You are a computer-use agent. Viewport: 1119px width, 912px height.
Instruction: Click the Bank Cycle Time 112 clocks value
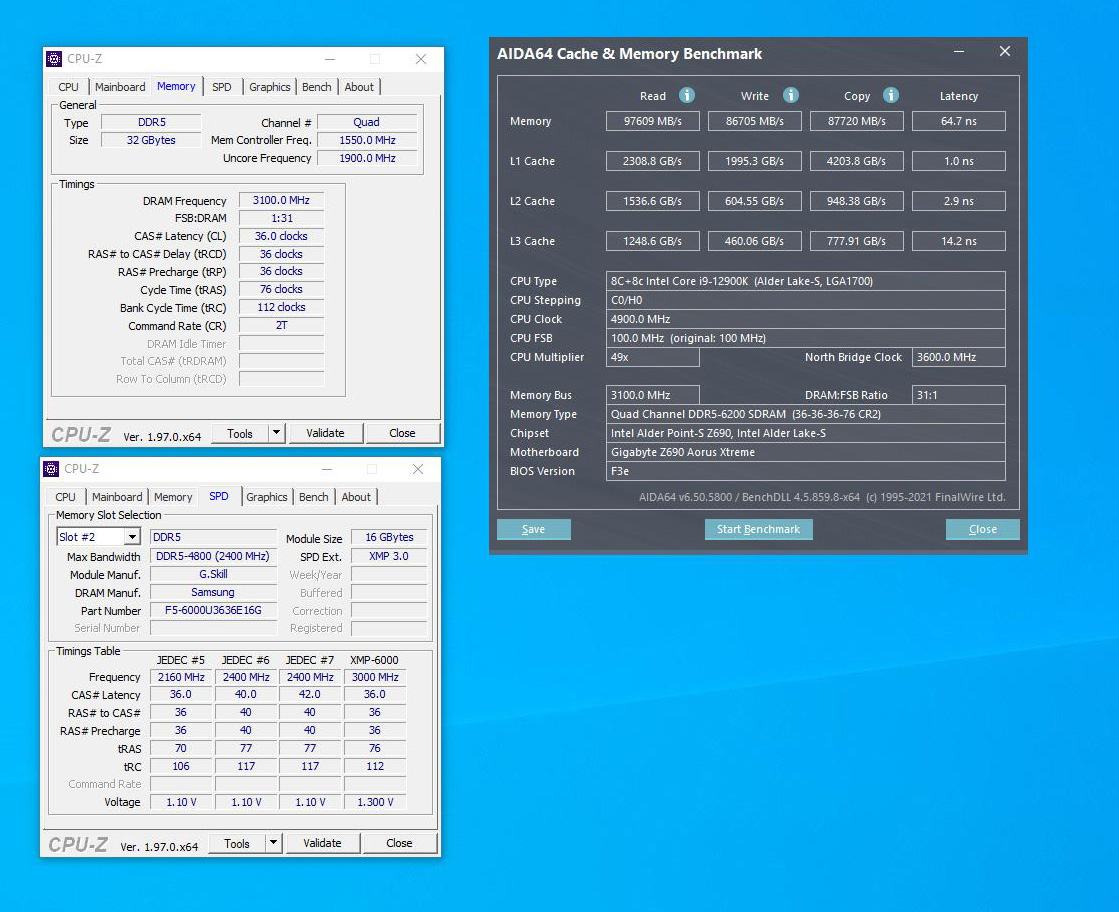coord(281,307)
